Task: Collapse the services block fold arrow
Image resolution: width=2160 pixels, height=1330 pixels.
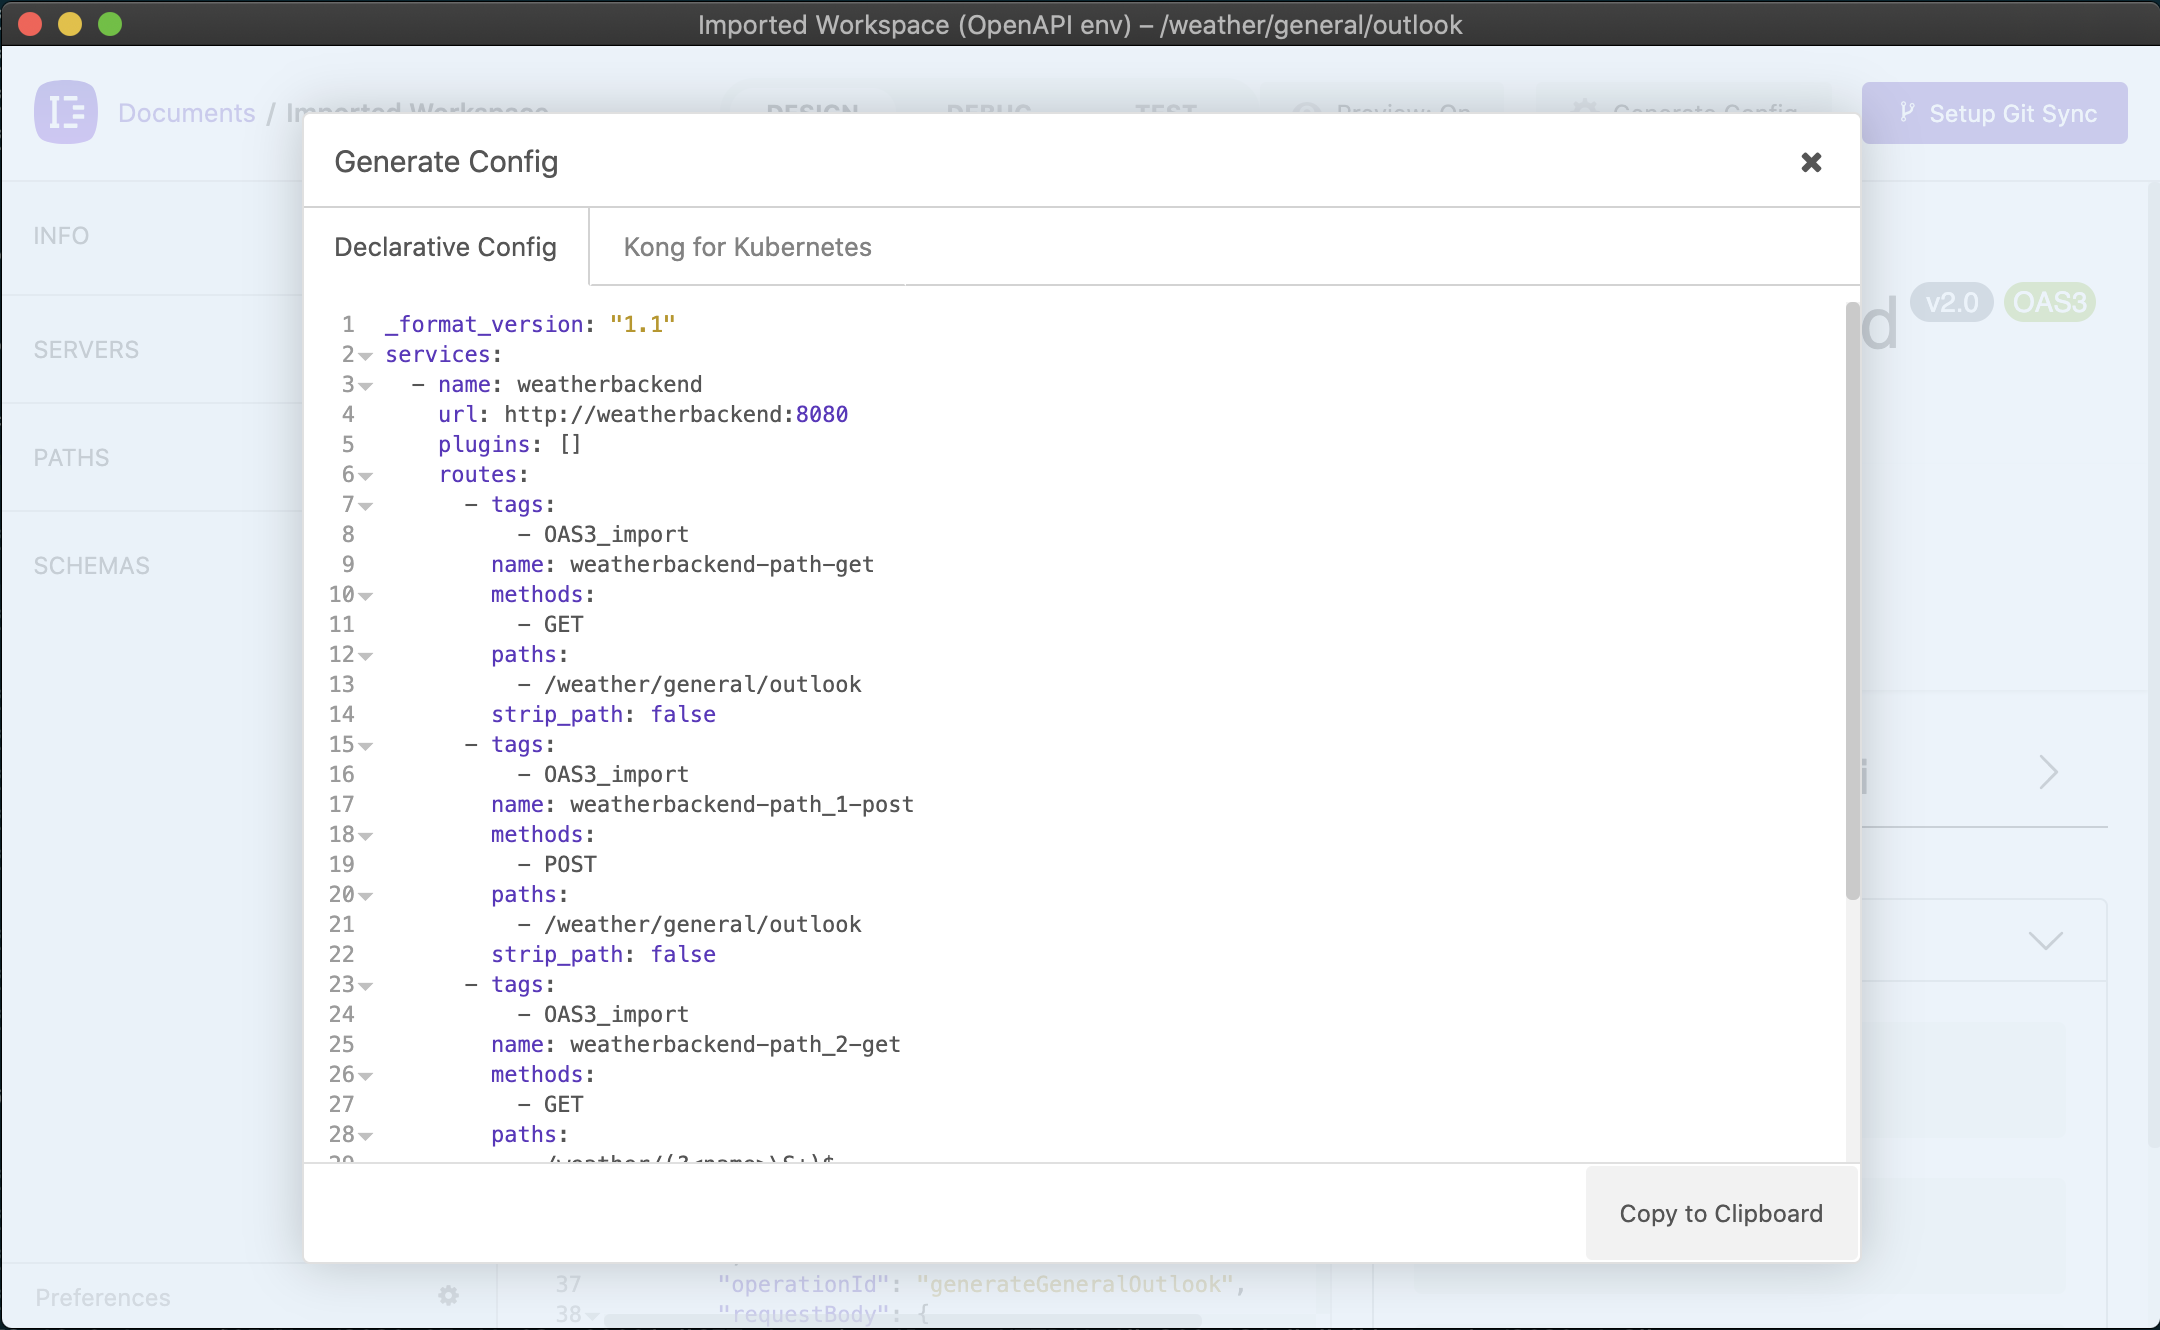Action: [366, 356]
